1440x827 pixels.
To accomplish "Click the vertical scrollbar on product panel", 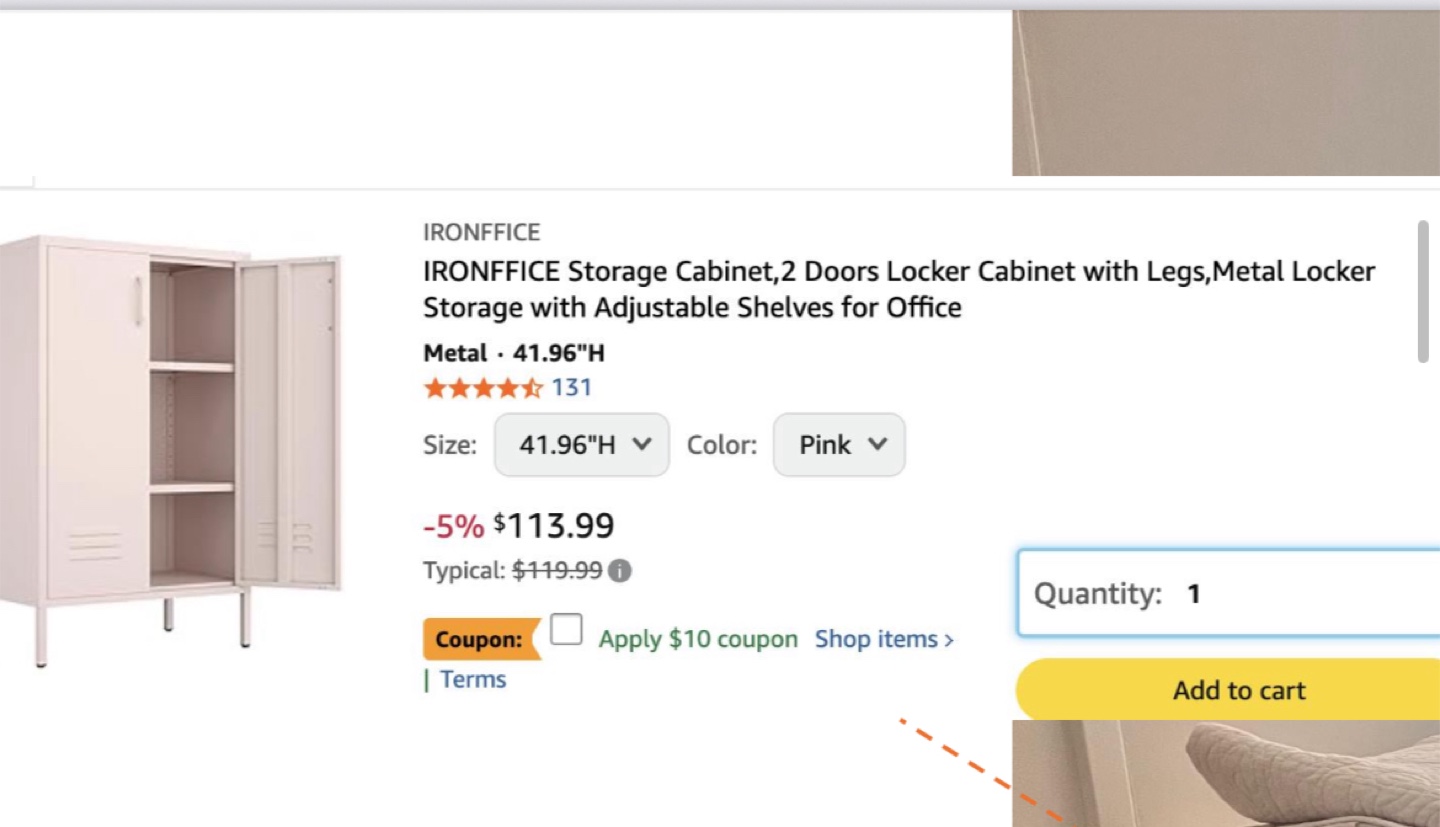I will 1424,292.
